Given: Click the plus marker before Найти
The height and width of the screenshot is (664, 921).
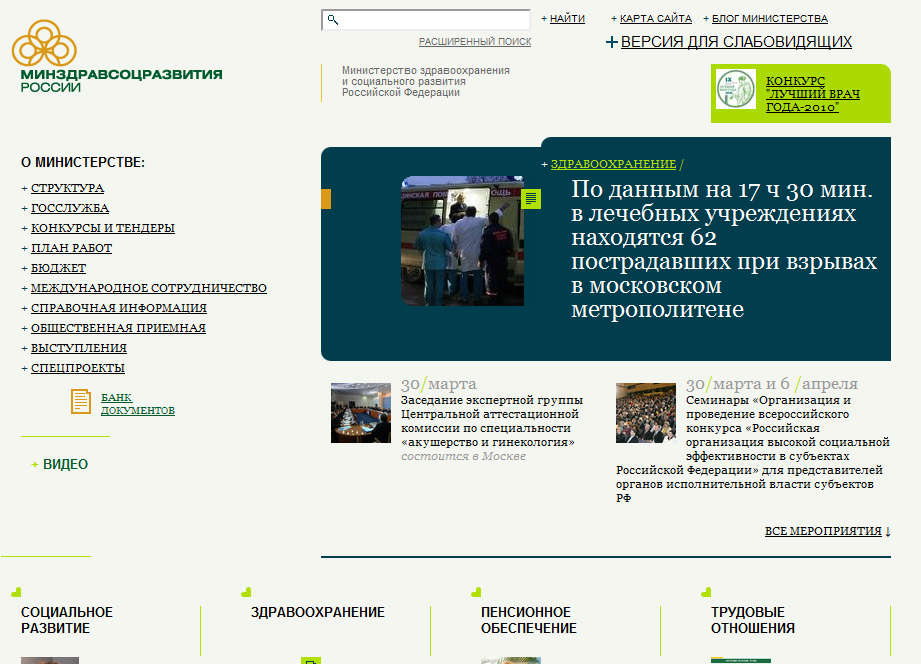Looking at the screenshot, I should point(544,19).
